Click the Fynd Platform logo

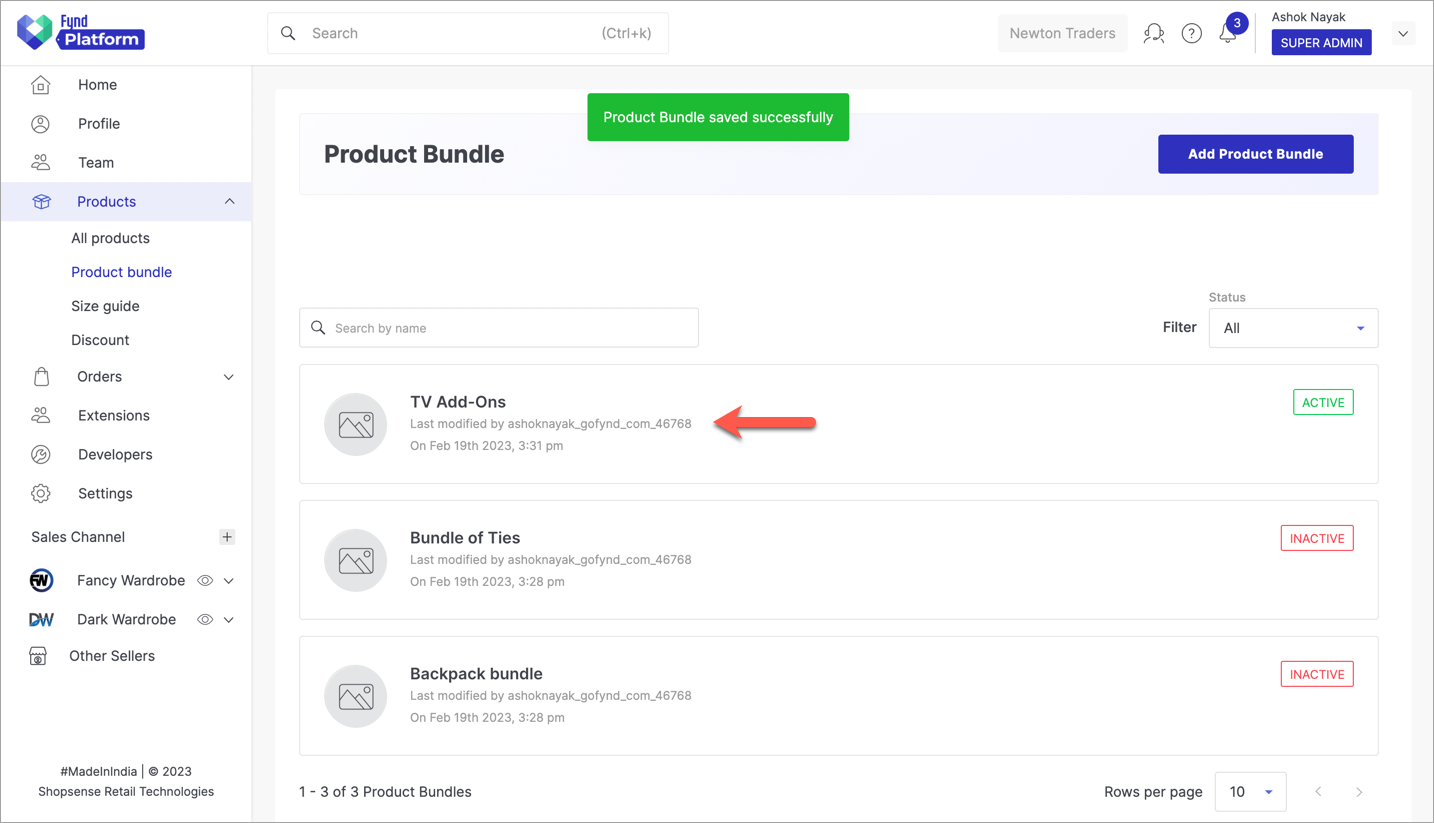[81, 32]
